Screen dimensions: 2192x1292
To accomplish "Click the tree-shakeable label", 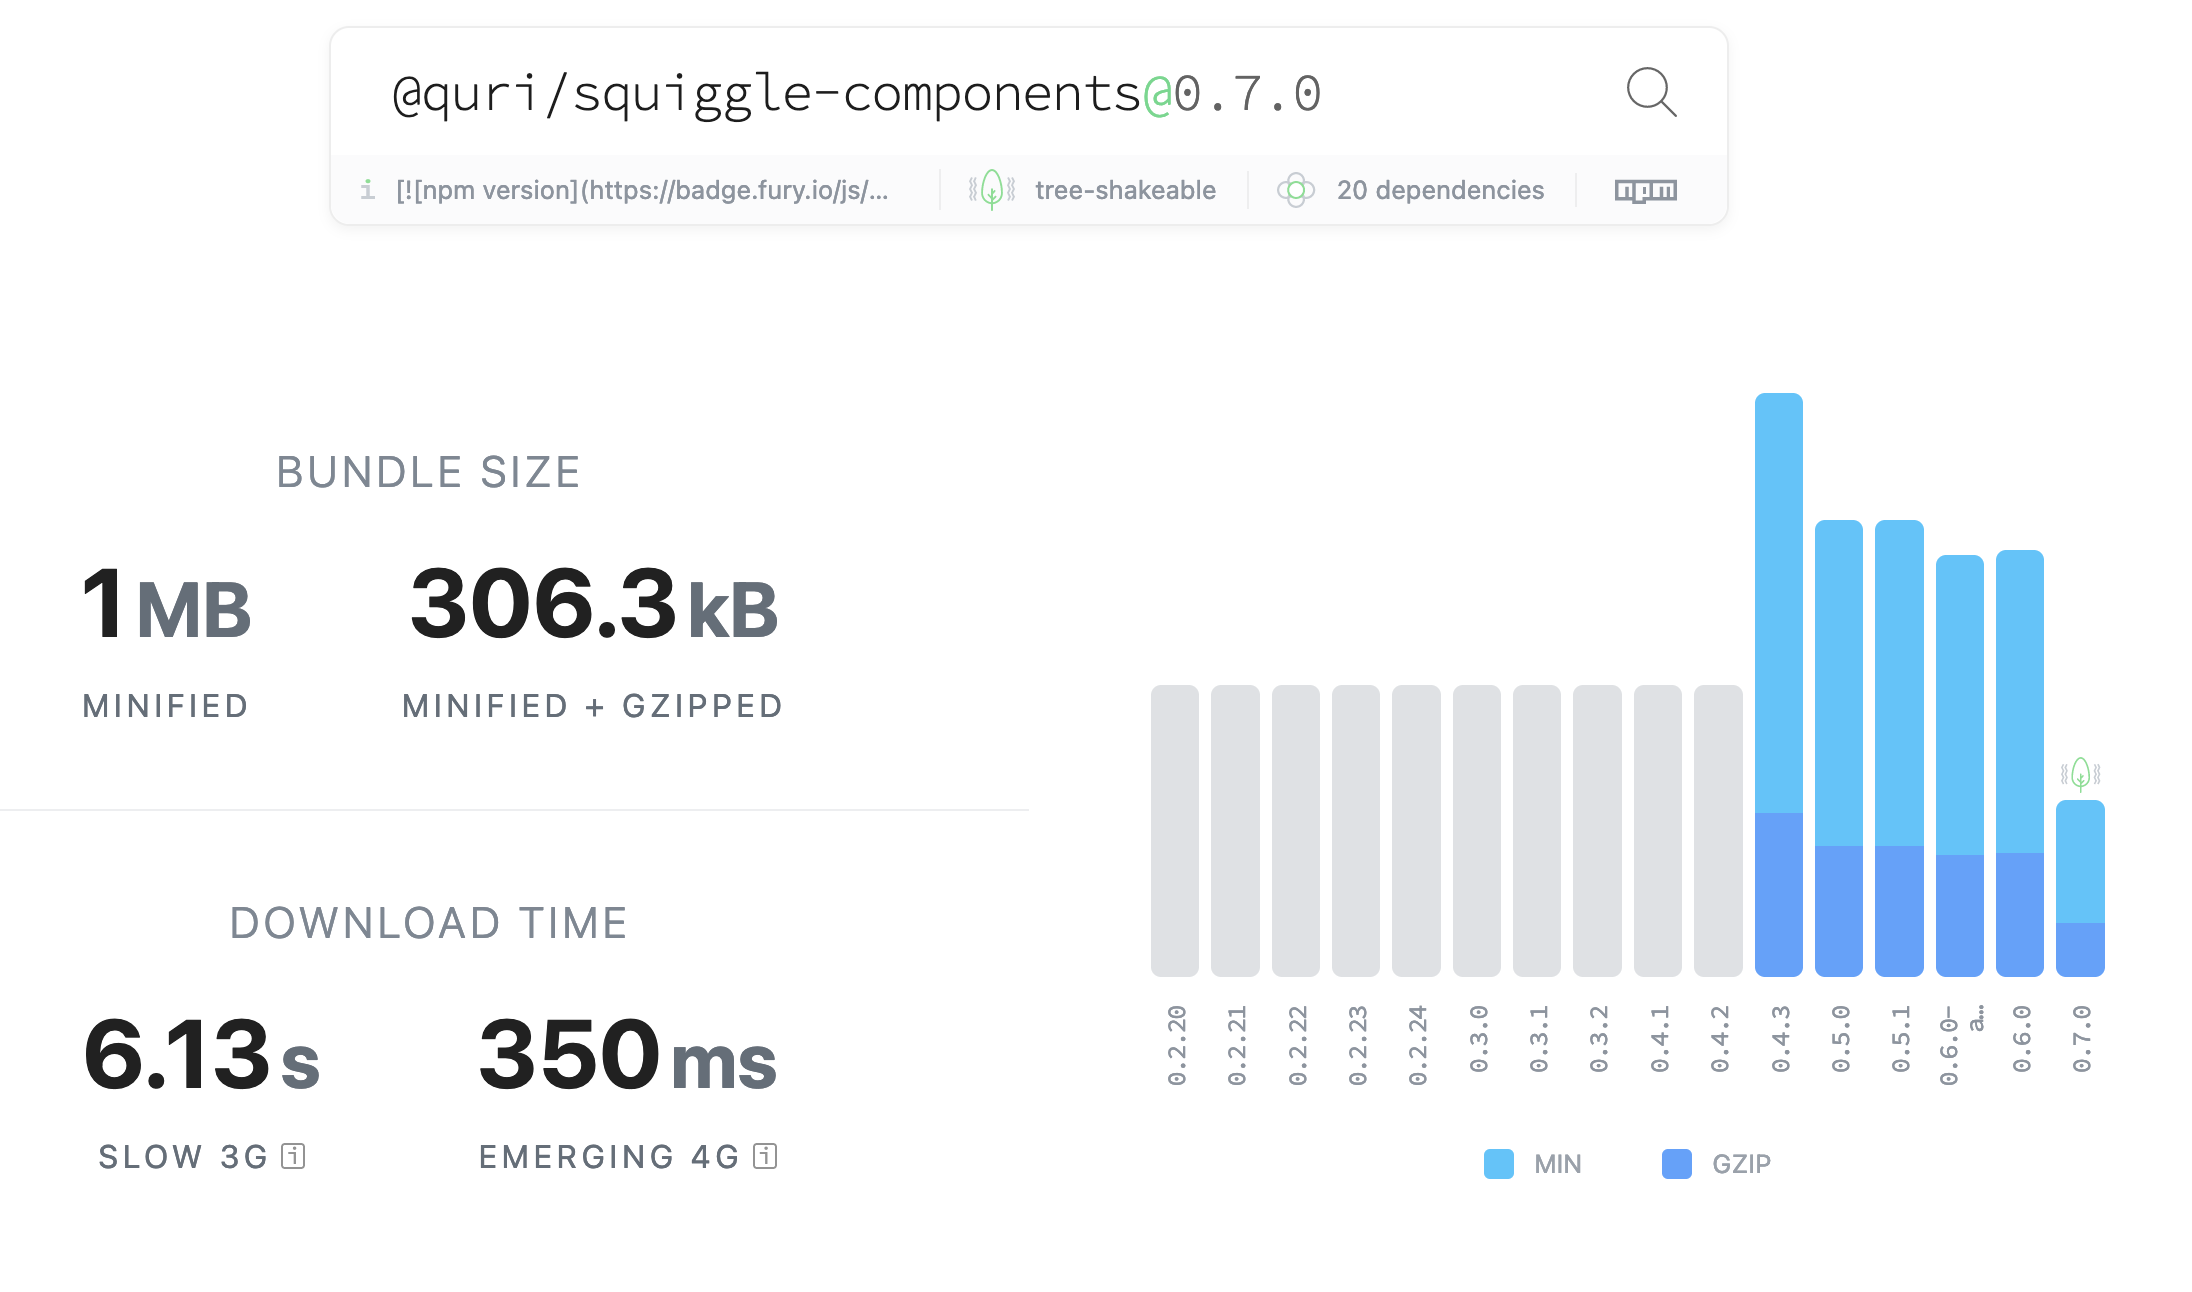I will point(1125,190).
